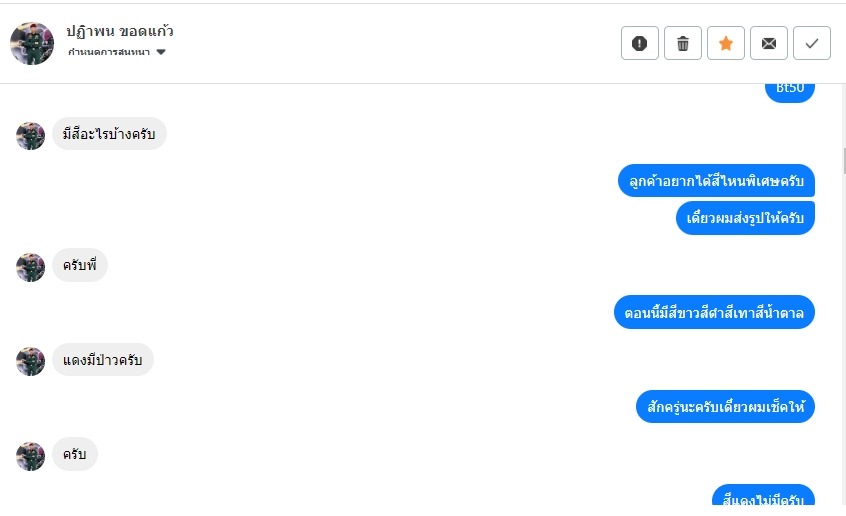Mark the conversation as spam with the exclamation icon

pyautogui.click(x=640, y=43)
